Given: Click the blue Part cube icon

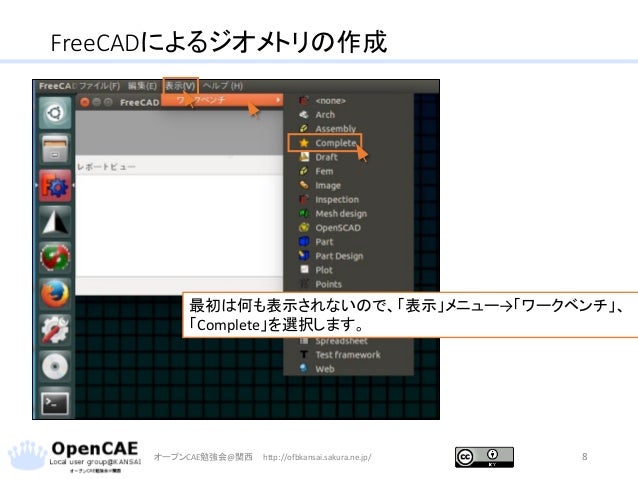Looking at the screenshot, I should [x=304, y=242].
